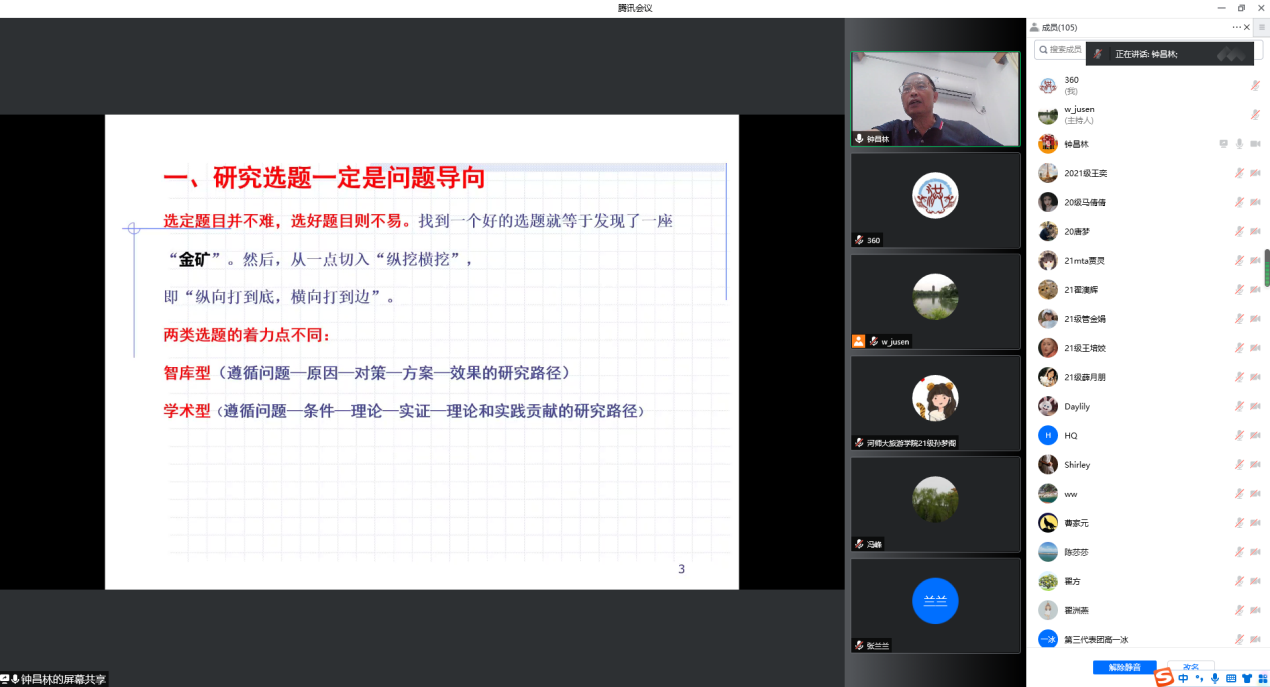Open the hamburger menu beside members panel
Viewport: 1270px width, 687px height.
[1261, 27]
